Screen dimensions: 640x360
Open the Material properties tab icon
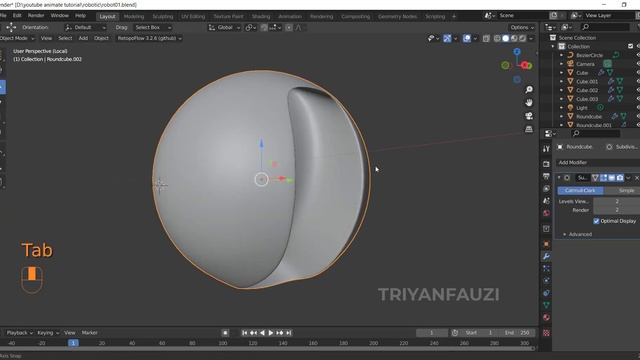point(546,317)
